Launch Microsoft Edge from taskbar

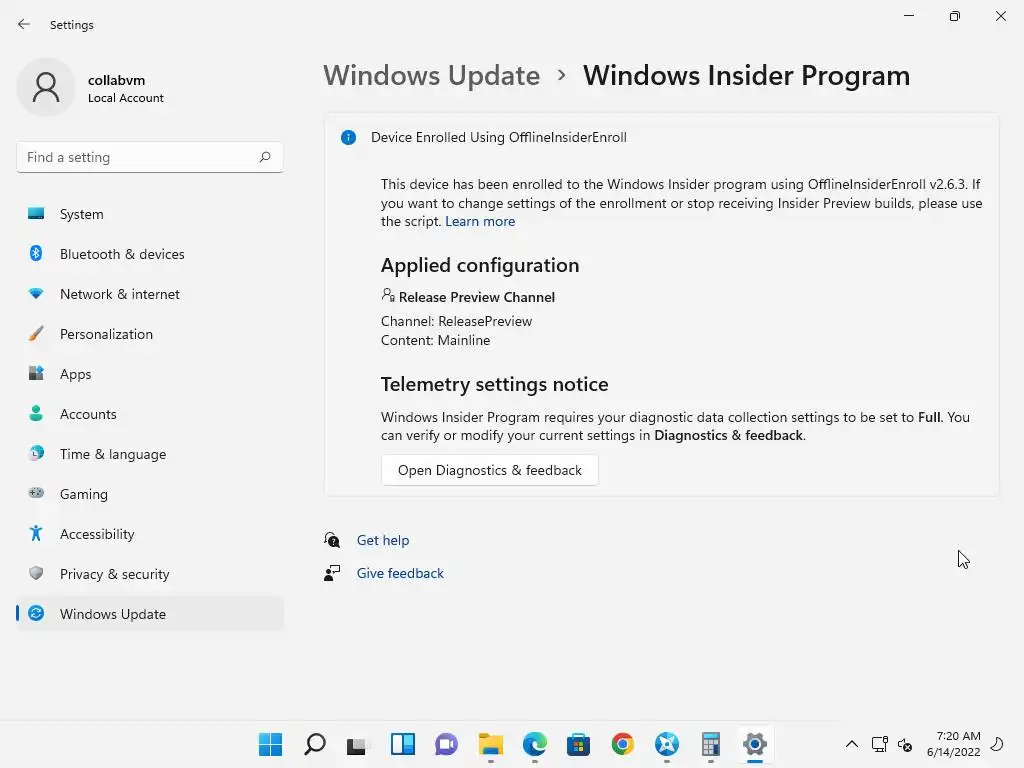coord(534,744)
